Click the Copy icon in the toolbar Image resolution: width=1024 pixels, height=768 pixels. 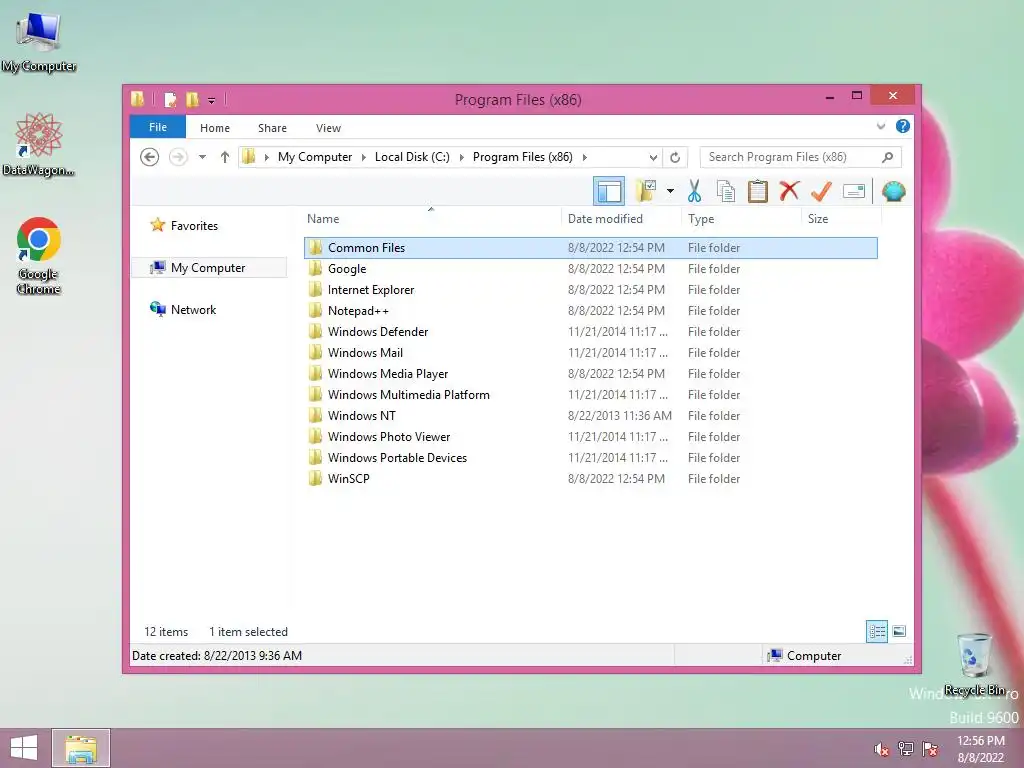point(726,191)
